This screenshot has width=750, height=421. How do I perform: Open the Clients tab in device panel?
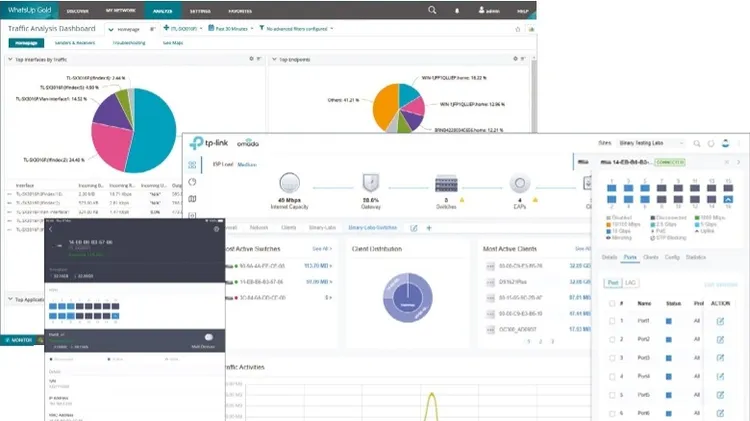651,257
